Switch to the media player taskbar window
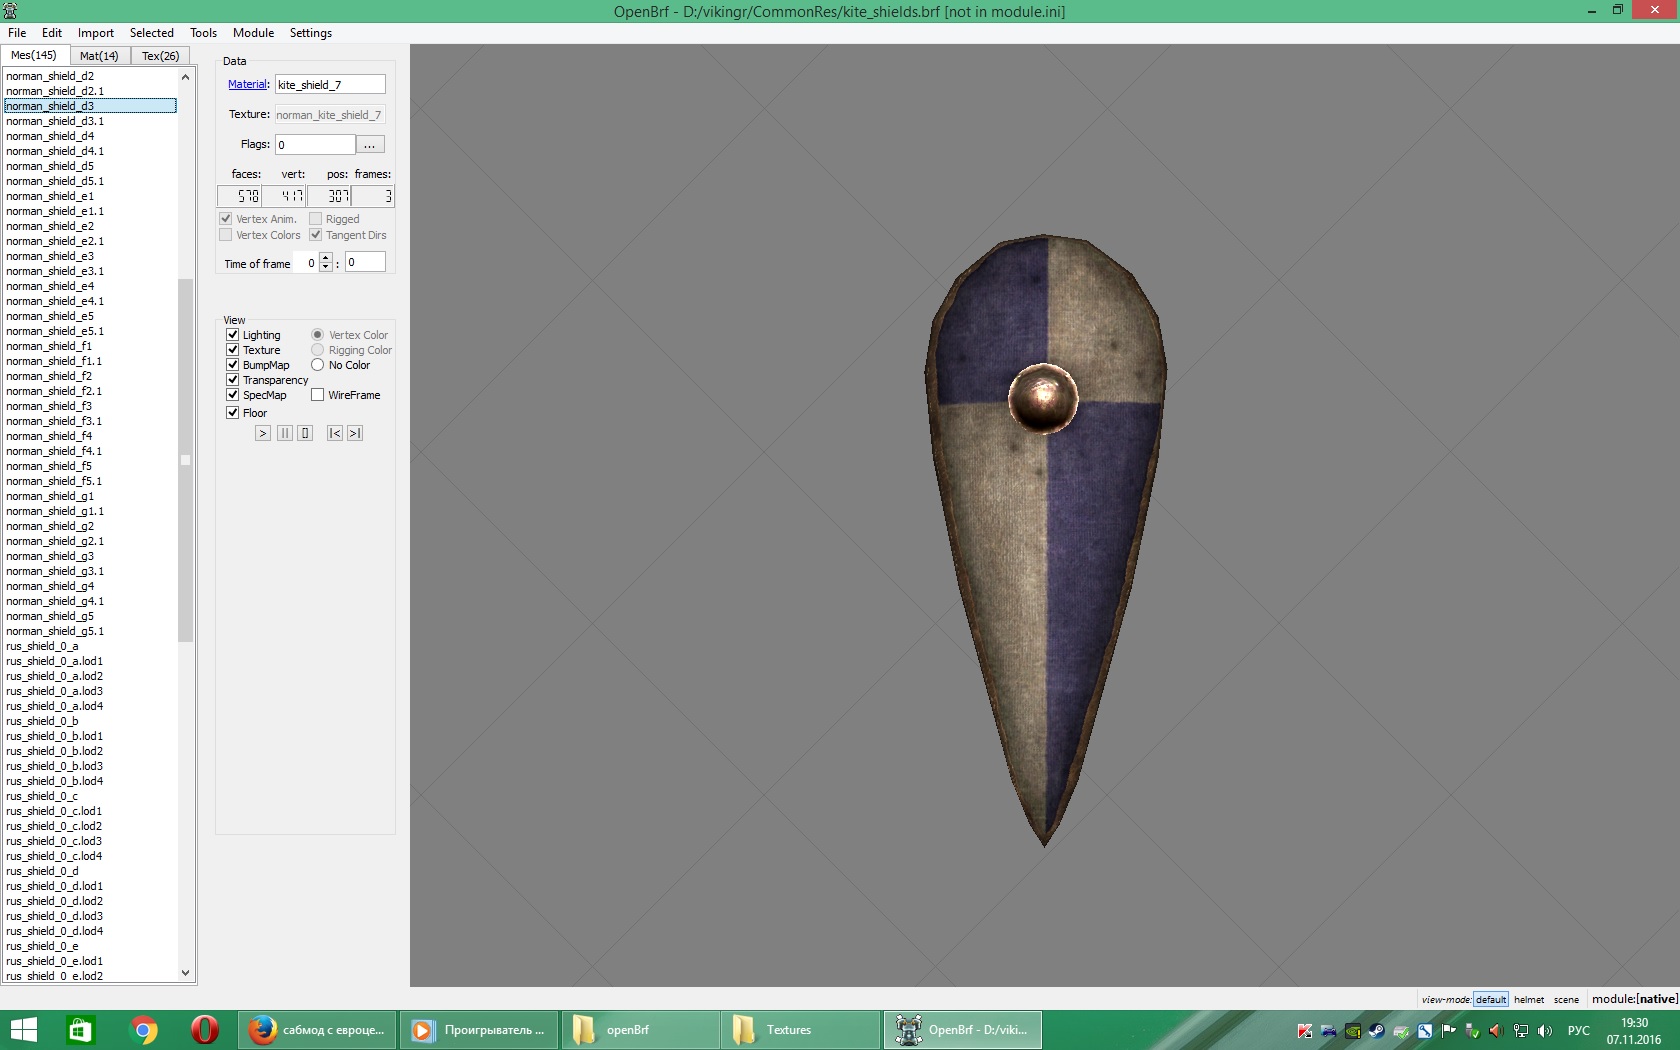1680x1050 pixels. click(479, 1030)
